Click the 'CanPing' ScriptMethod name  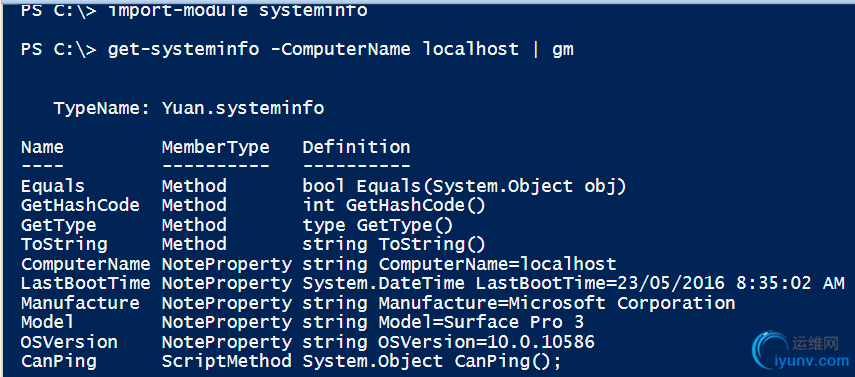[x=58, y=361]
